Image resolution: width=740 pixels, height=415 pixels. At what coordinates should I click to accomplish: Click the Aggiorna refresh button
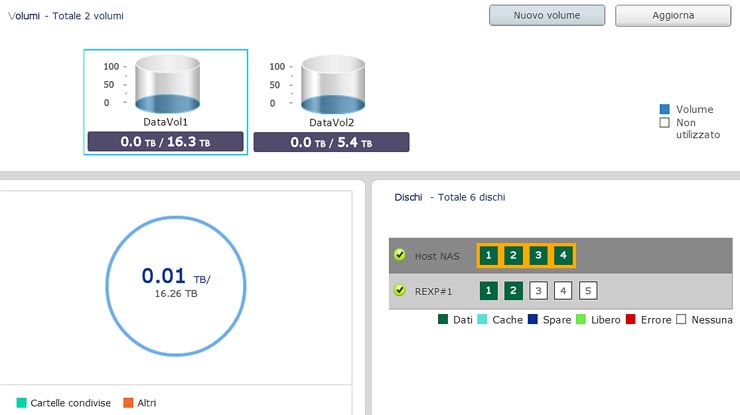coord(673,16)
